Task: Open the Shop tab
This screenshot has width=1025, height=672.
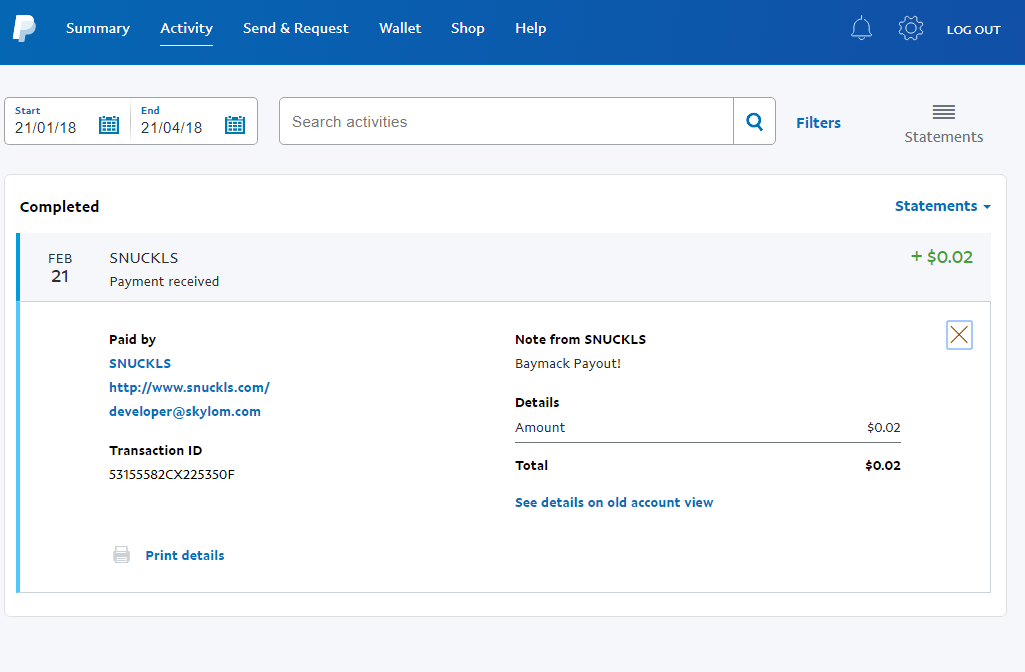Action: click(x=467, y=28)
